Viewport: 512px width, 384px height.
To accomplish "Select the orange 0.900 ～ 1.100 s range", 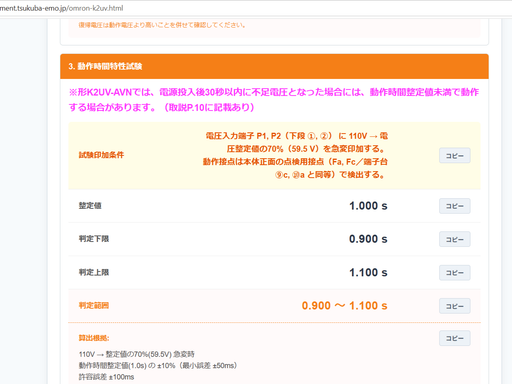I will click(x=345, y=306).
